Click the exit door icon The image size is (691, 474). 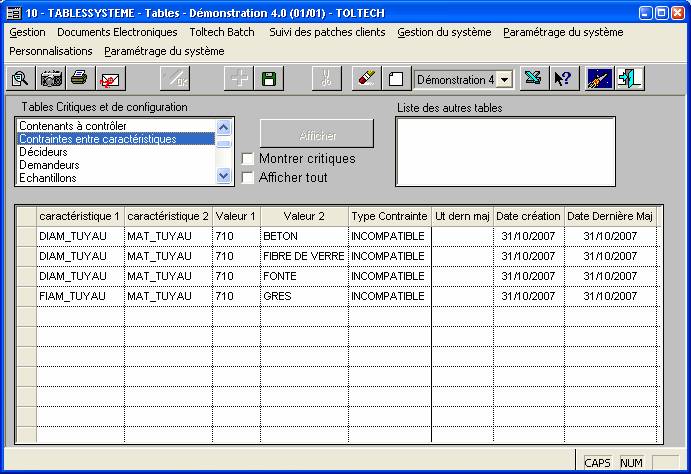(629, 79)
